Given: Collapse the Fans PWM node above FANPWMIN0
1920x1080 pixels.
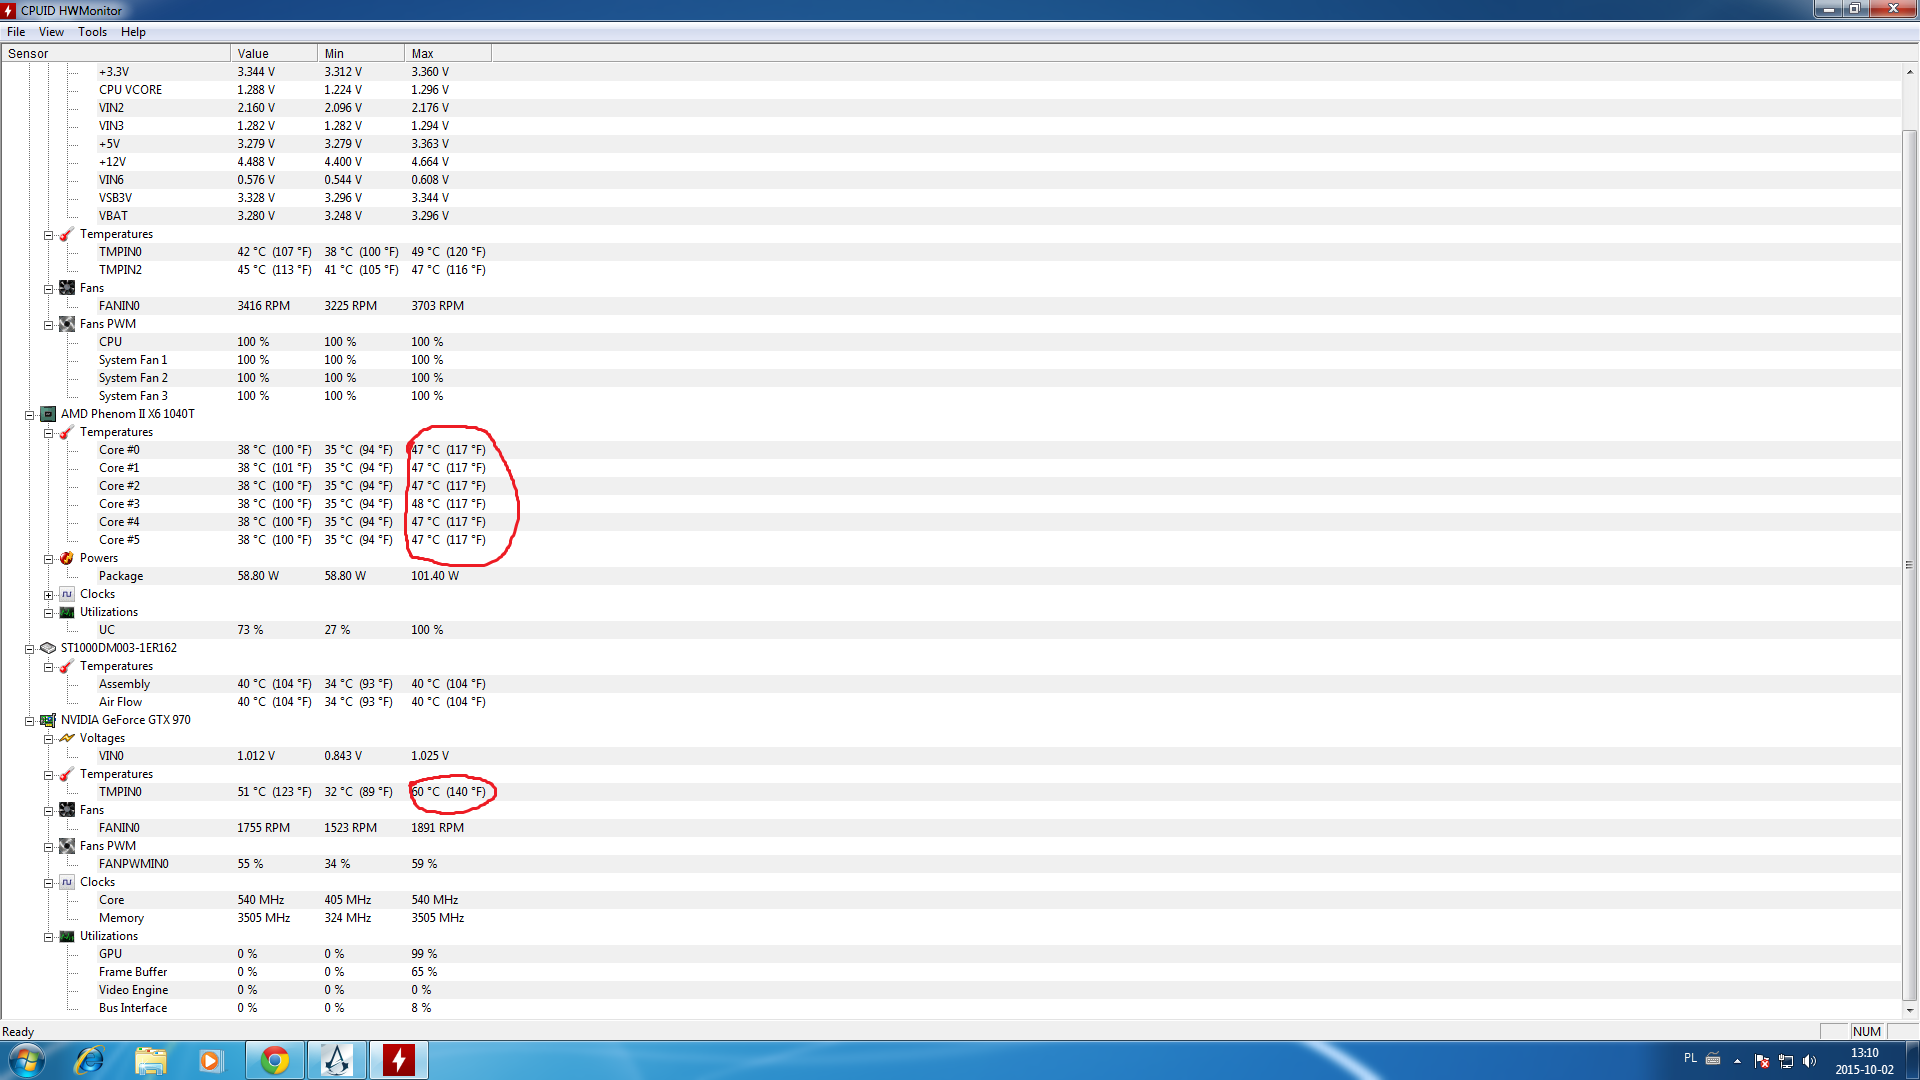Looking at the screenshot, I should 48,847.
